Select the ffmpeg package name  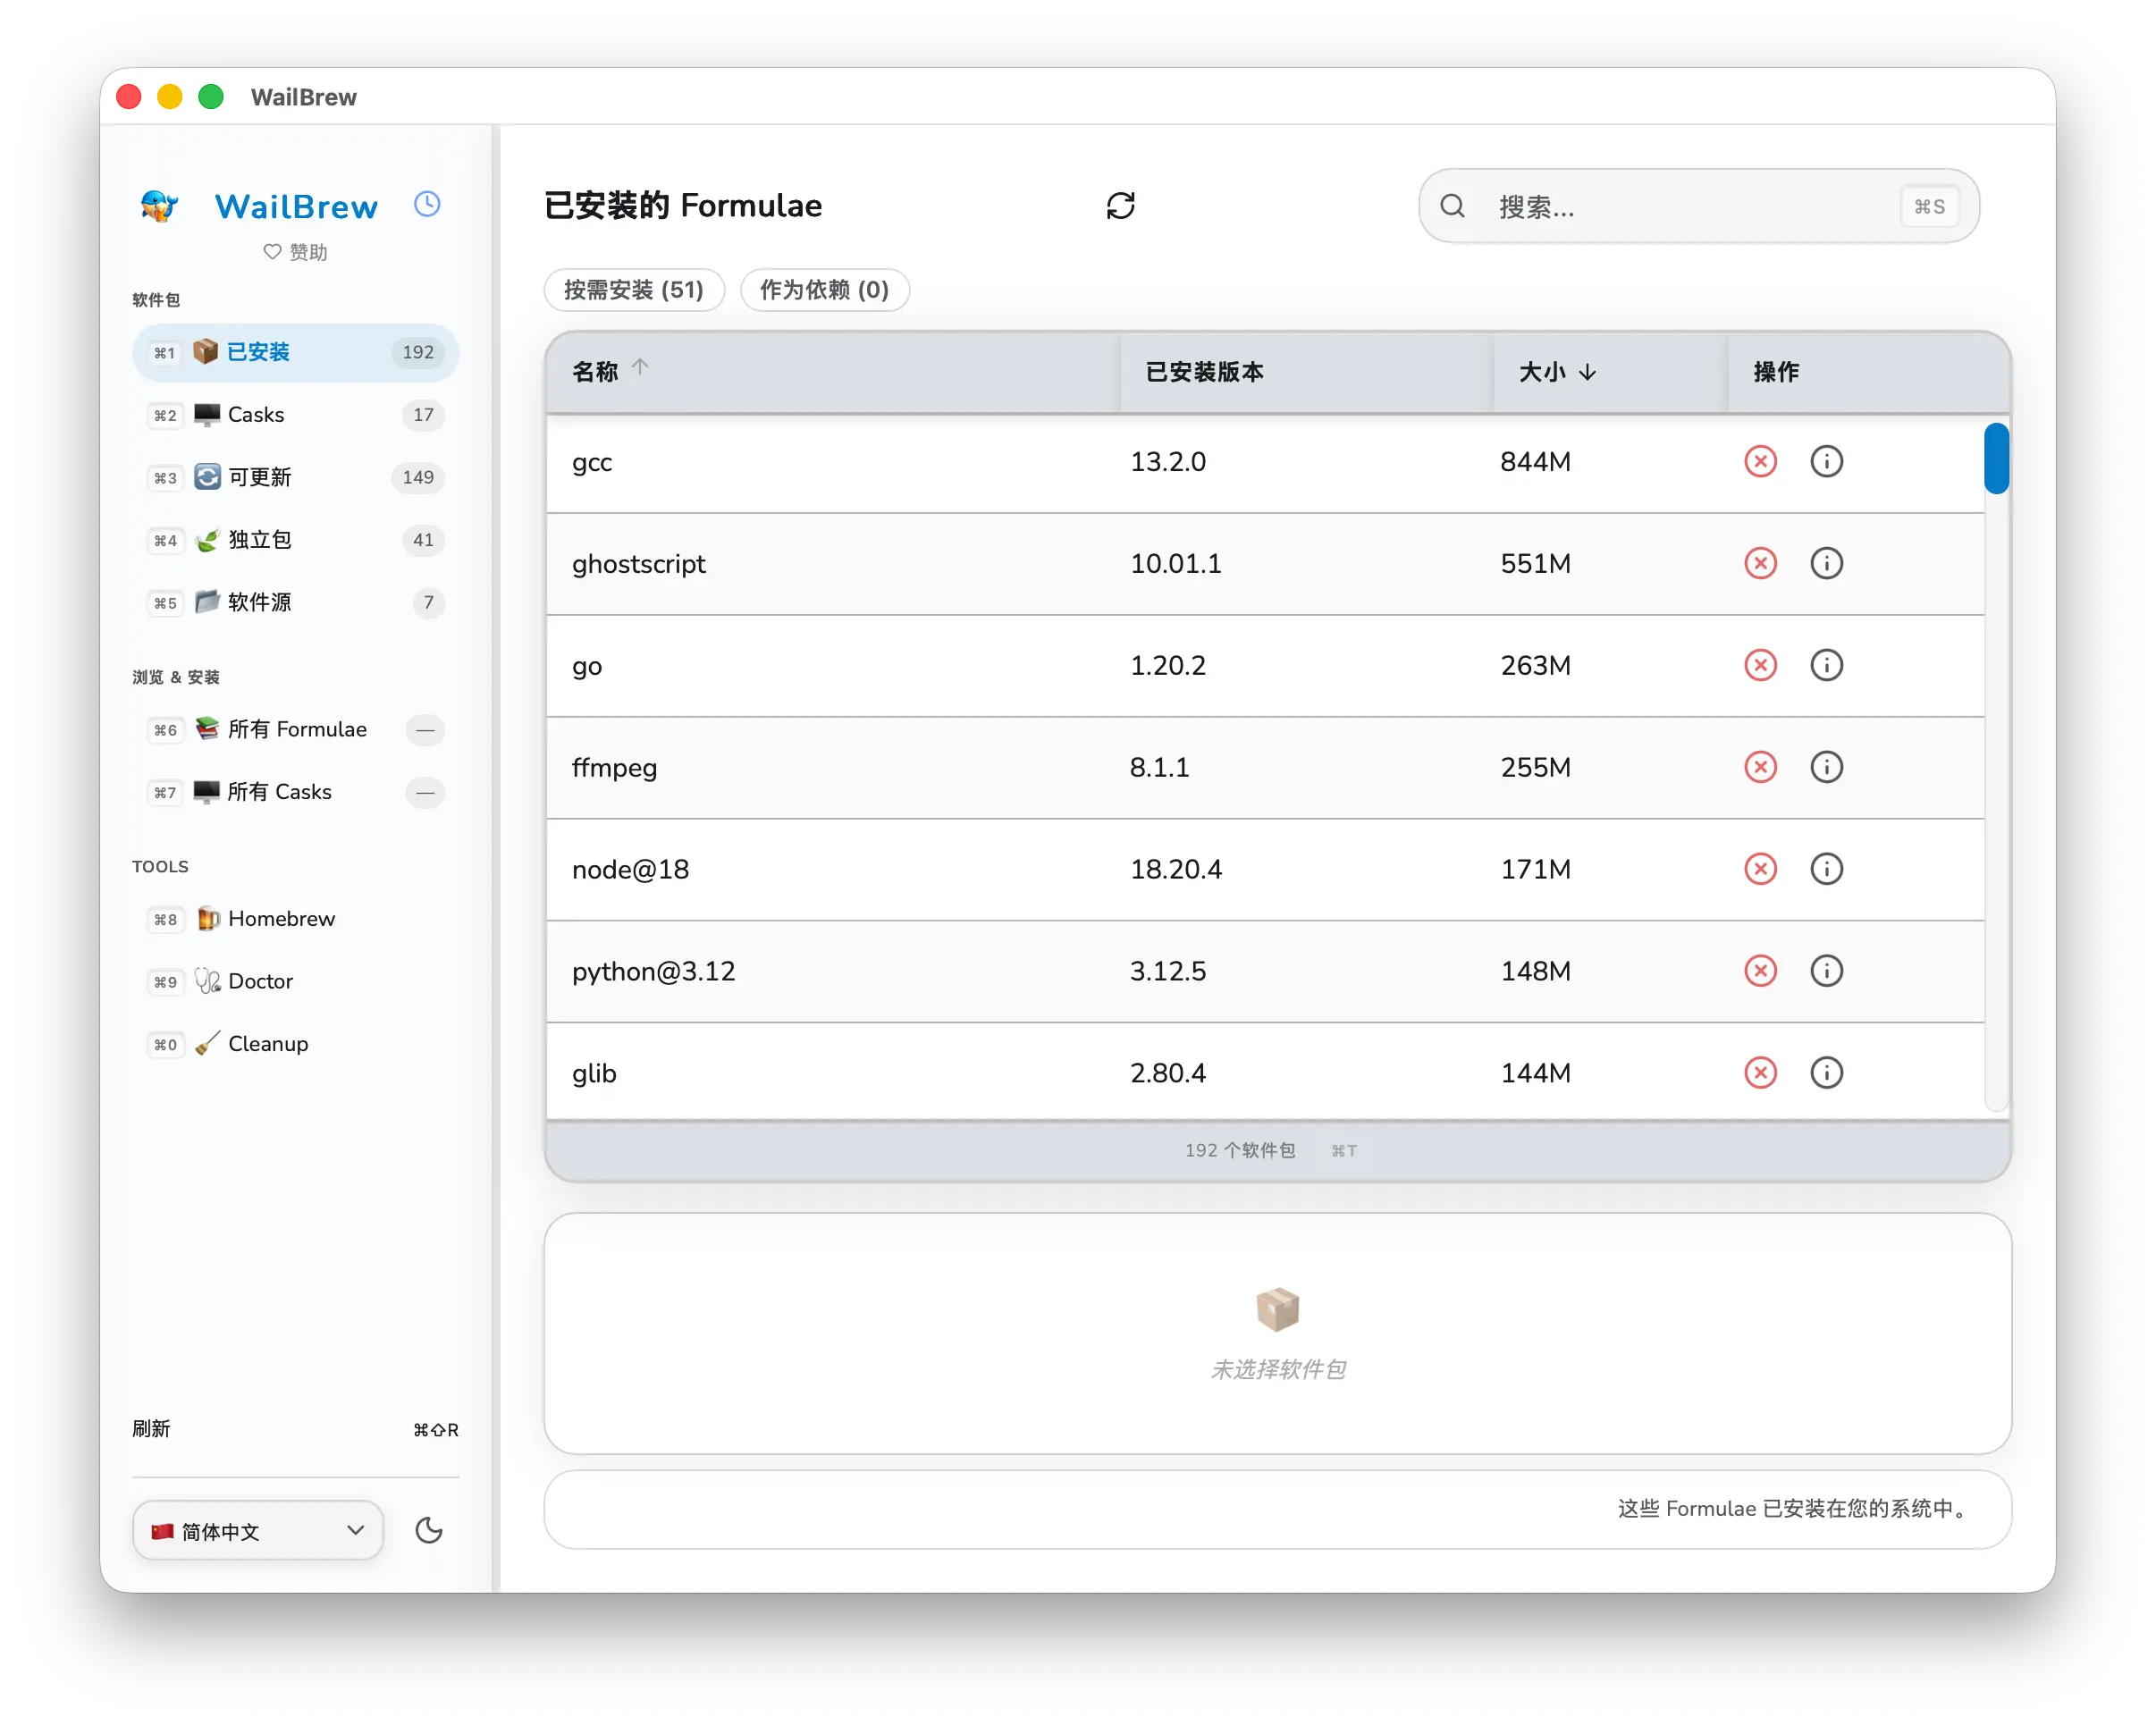coord(614,768)
